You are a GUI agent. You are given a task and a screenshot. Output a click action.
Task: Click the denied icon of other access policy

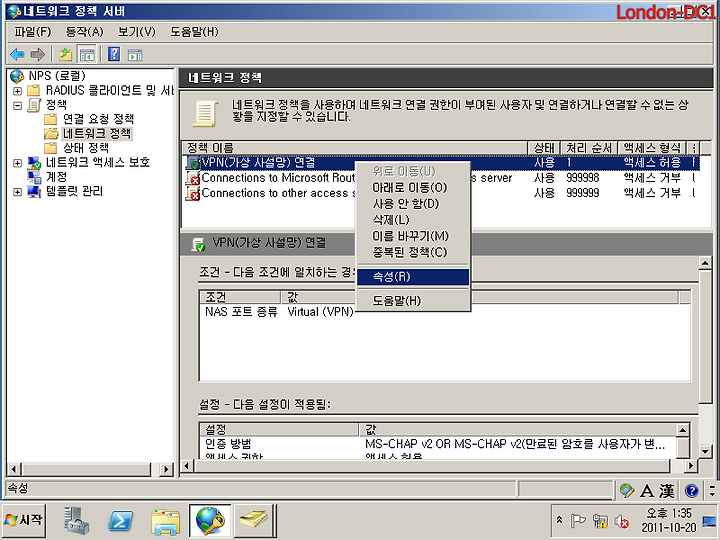coord(192,193)
